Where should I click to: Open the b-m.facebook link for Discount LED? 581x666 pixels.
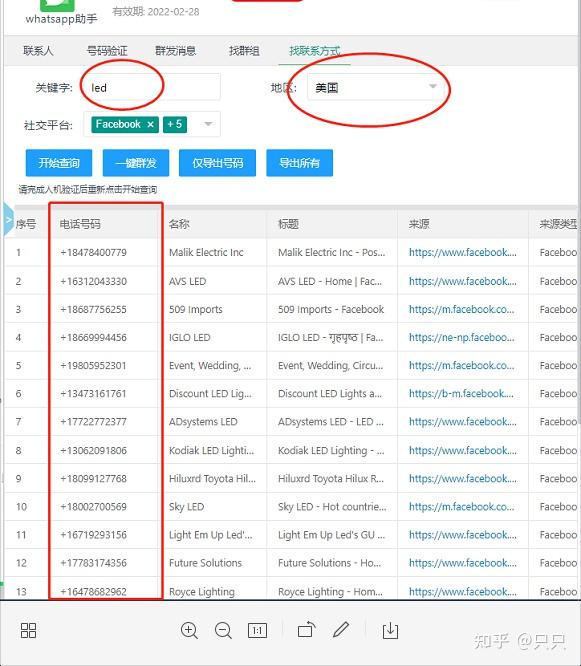[461, 393]
